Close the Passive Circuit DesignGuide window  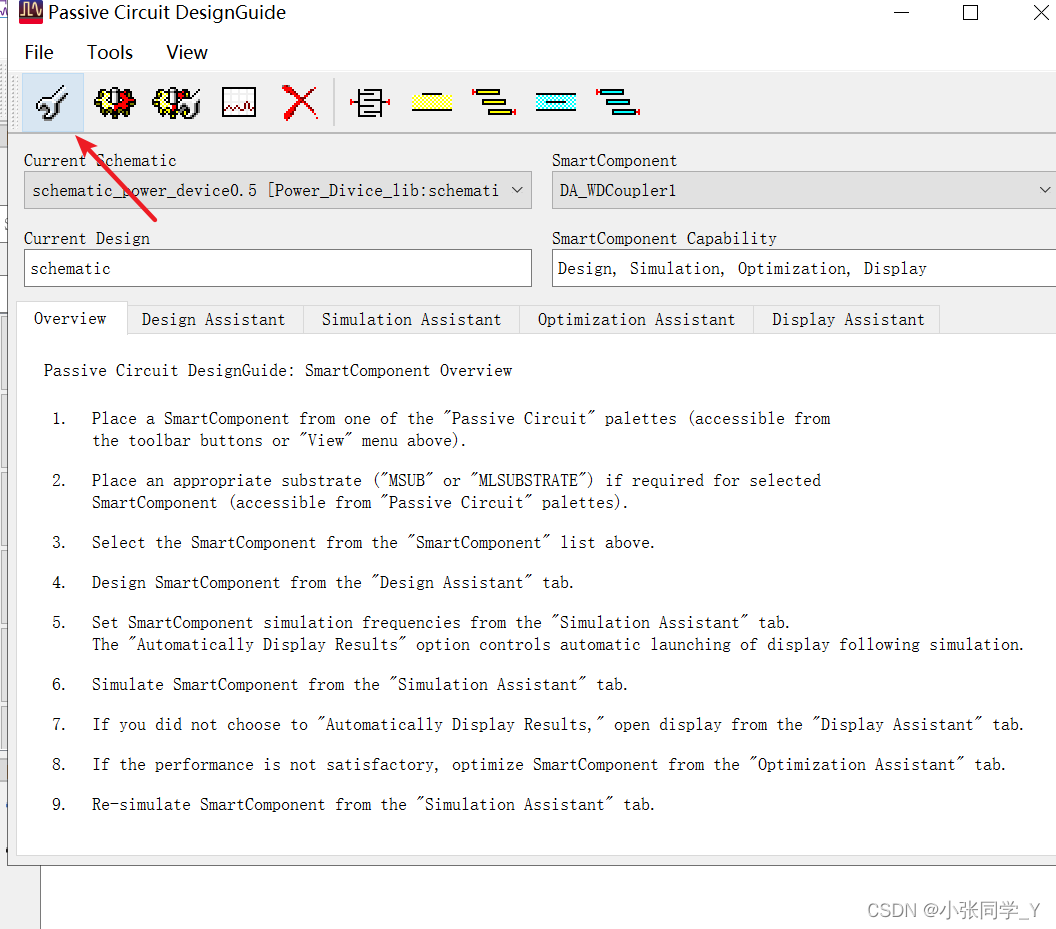pyautogui.click(x=1041, y=12)
